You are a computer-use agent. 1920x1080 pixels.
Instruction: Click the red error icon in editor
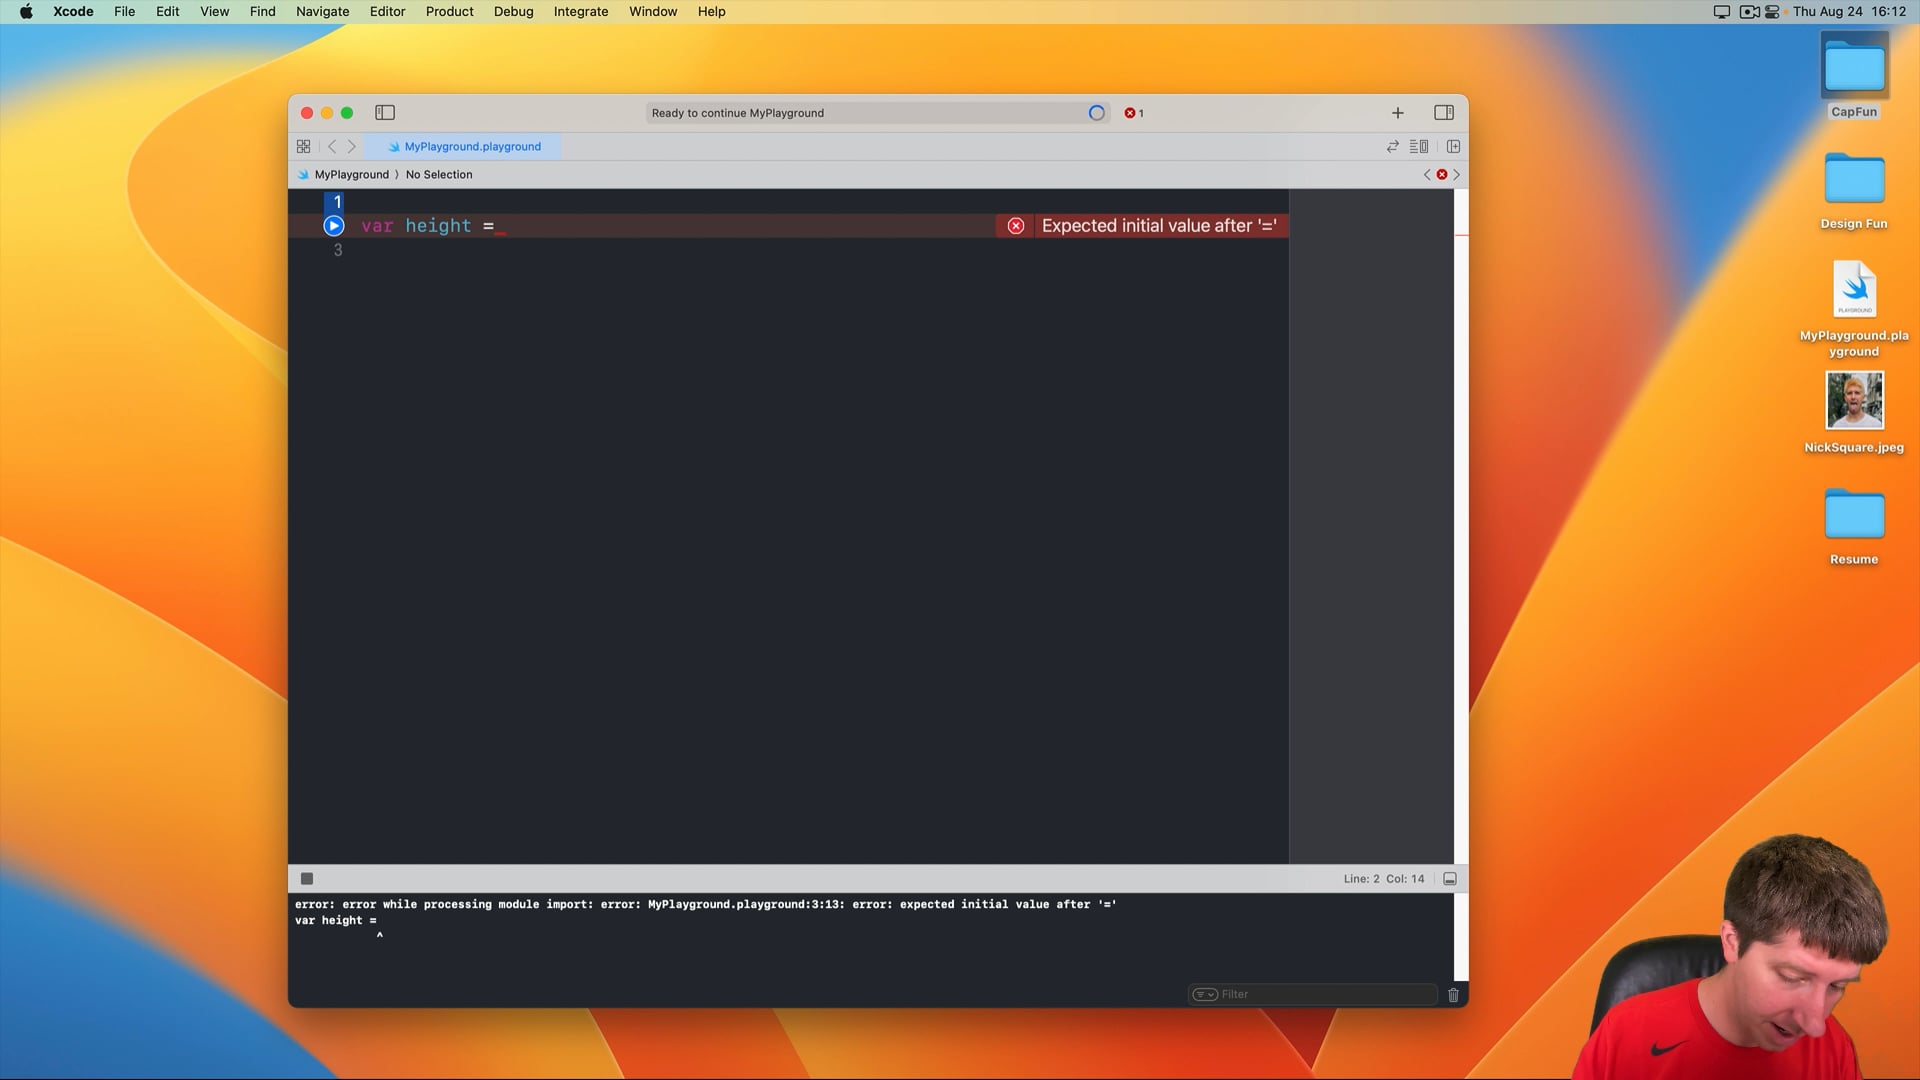pyautogui.click(x=1016, y=226)
